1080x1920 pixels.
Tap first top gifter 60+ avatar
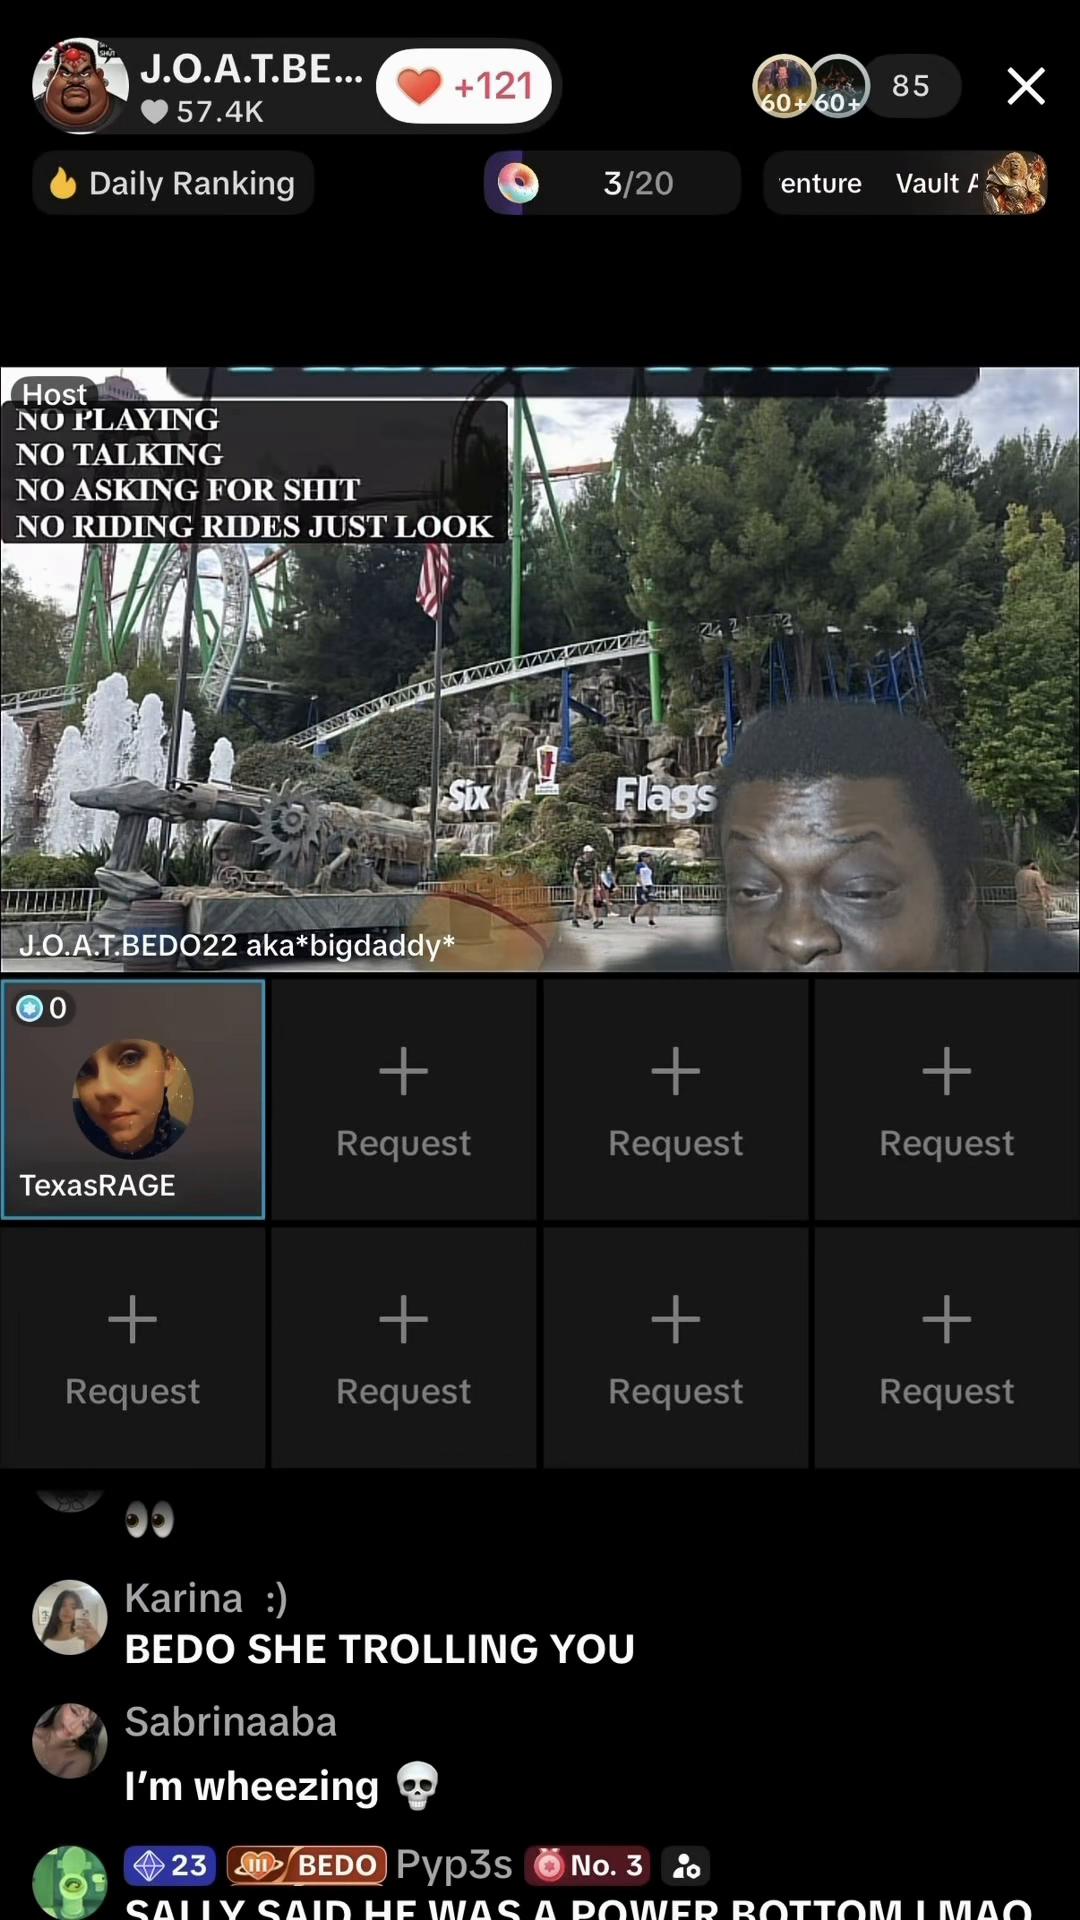click(784, 86)
